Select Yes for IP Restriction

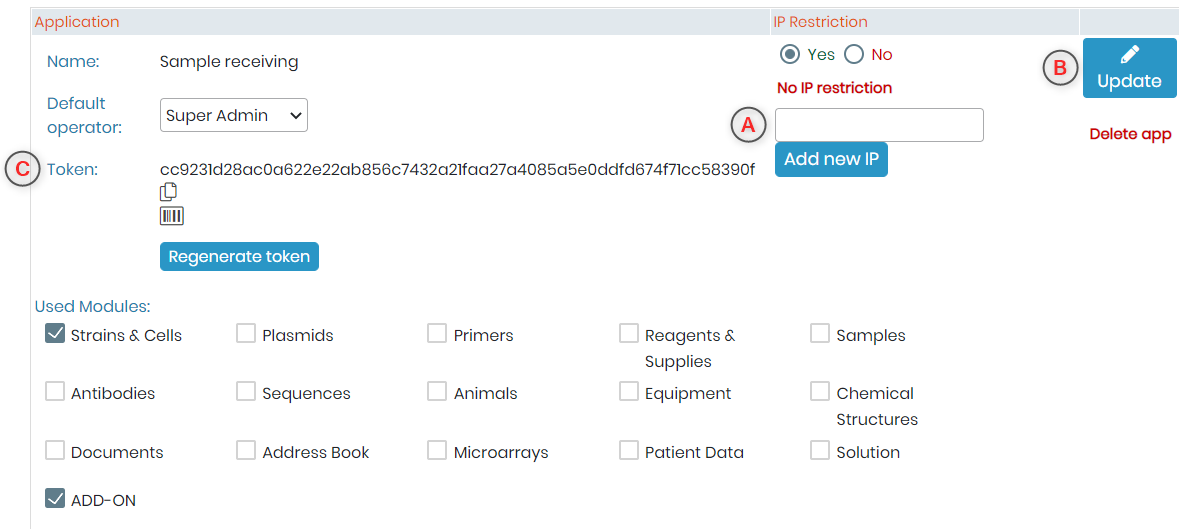pyautogui.click(x=790, y=54)
